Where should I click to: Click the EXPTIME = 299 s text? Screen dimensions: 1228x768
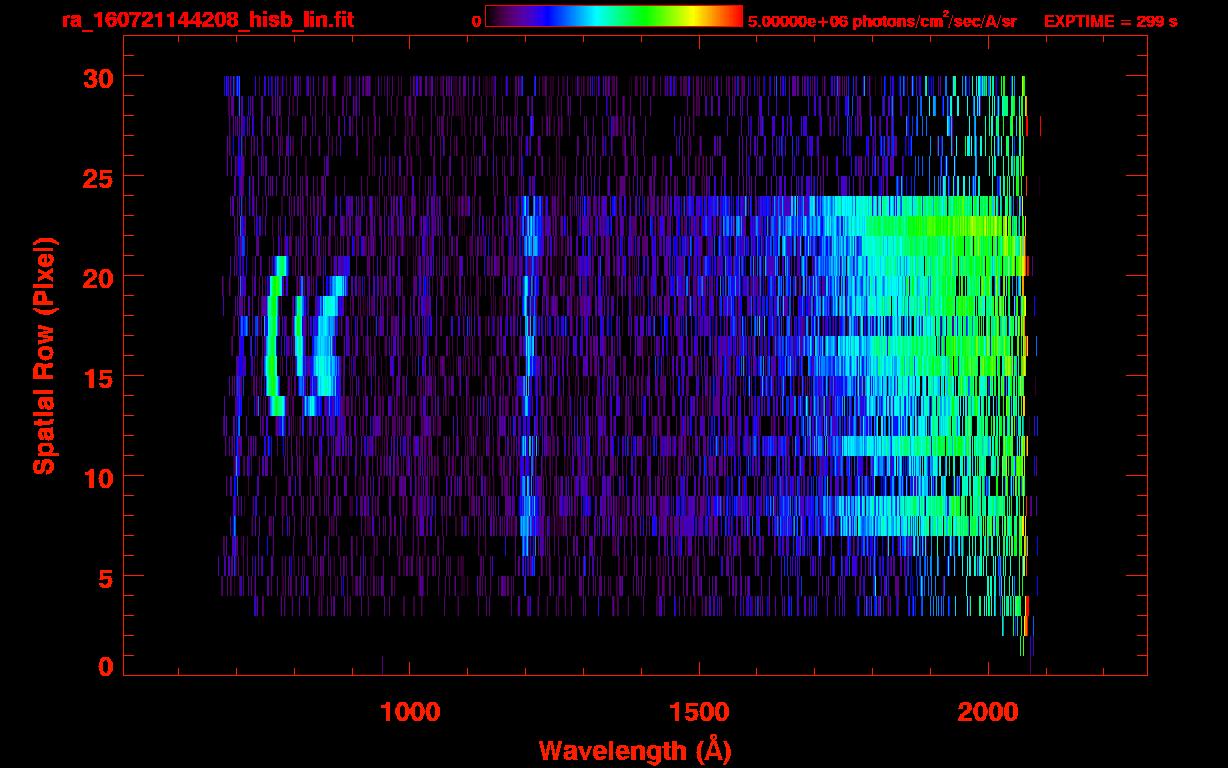pos(1110,21)
